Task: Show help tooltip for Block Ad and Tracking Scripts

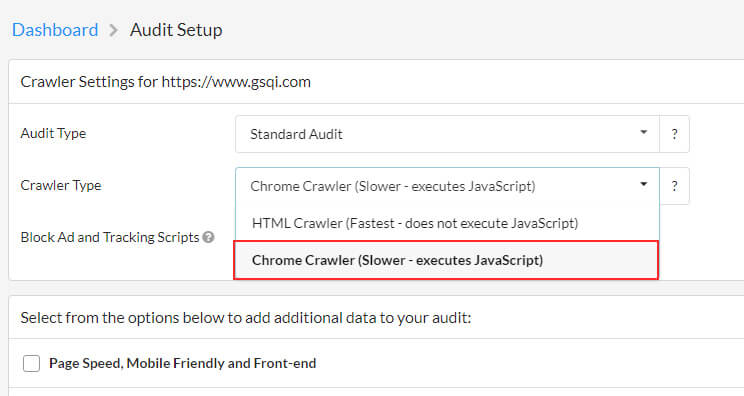Action: 208,237
